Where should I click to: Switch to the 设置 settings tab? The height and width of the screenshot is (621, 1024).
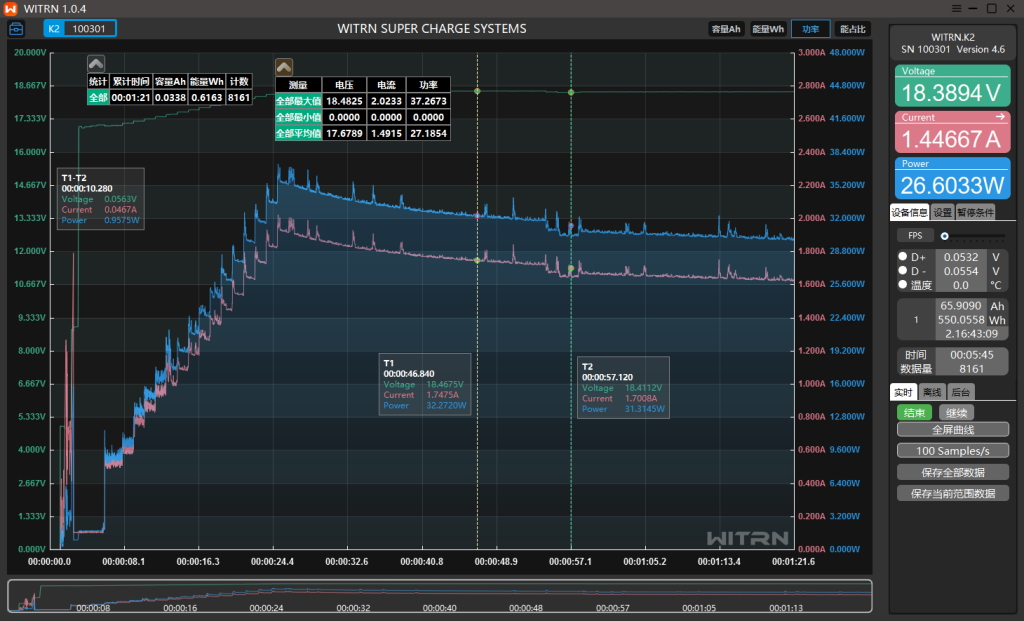pyautogui.click(x=942, y=212)
